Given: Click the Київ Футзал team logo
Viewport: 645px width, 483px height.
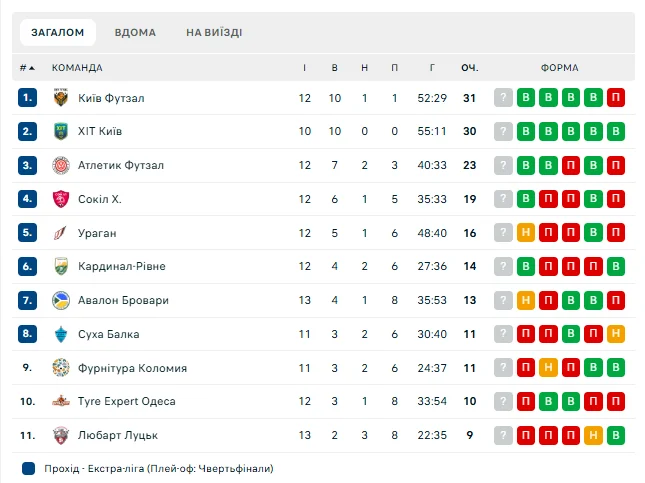Looking at the screenshot, I should [60, 98].
